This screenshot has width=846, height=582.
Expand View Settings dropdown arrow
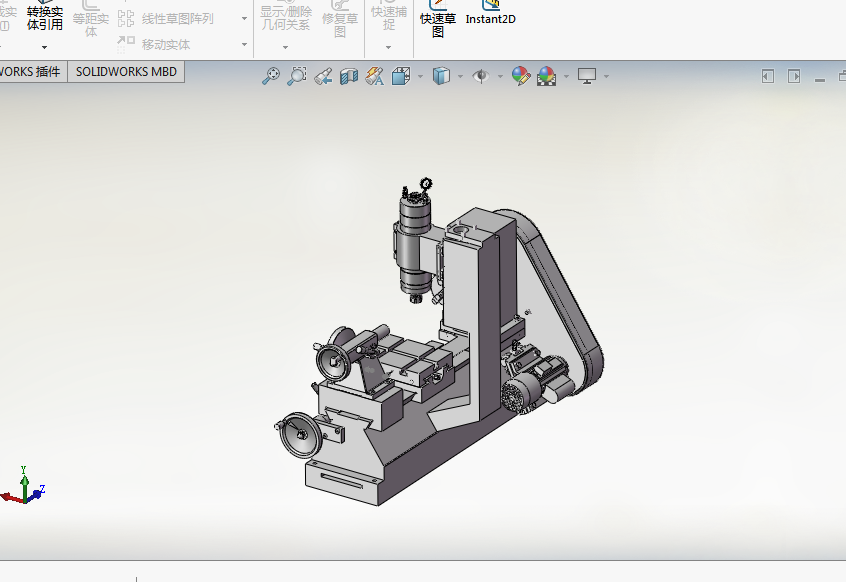(x=606, y=77)
